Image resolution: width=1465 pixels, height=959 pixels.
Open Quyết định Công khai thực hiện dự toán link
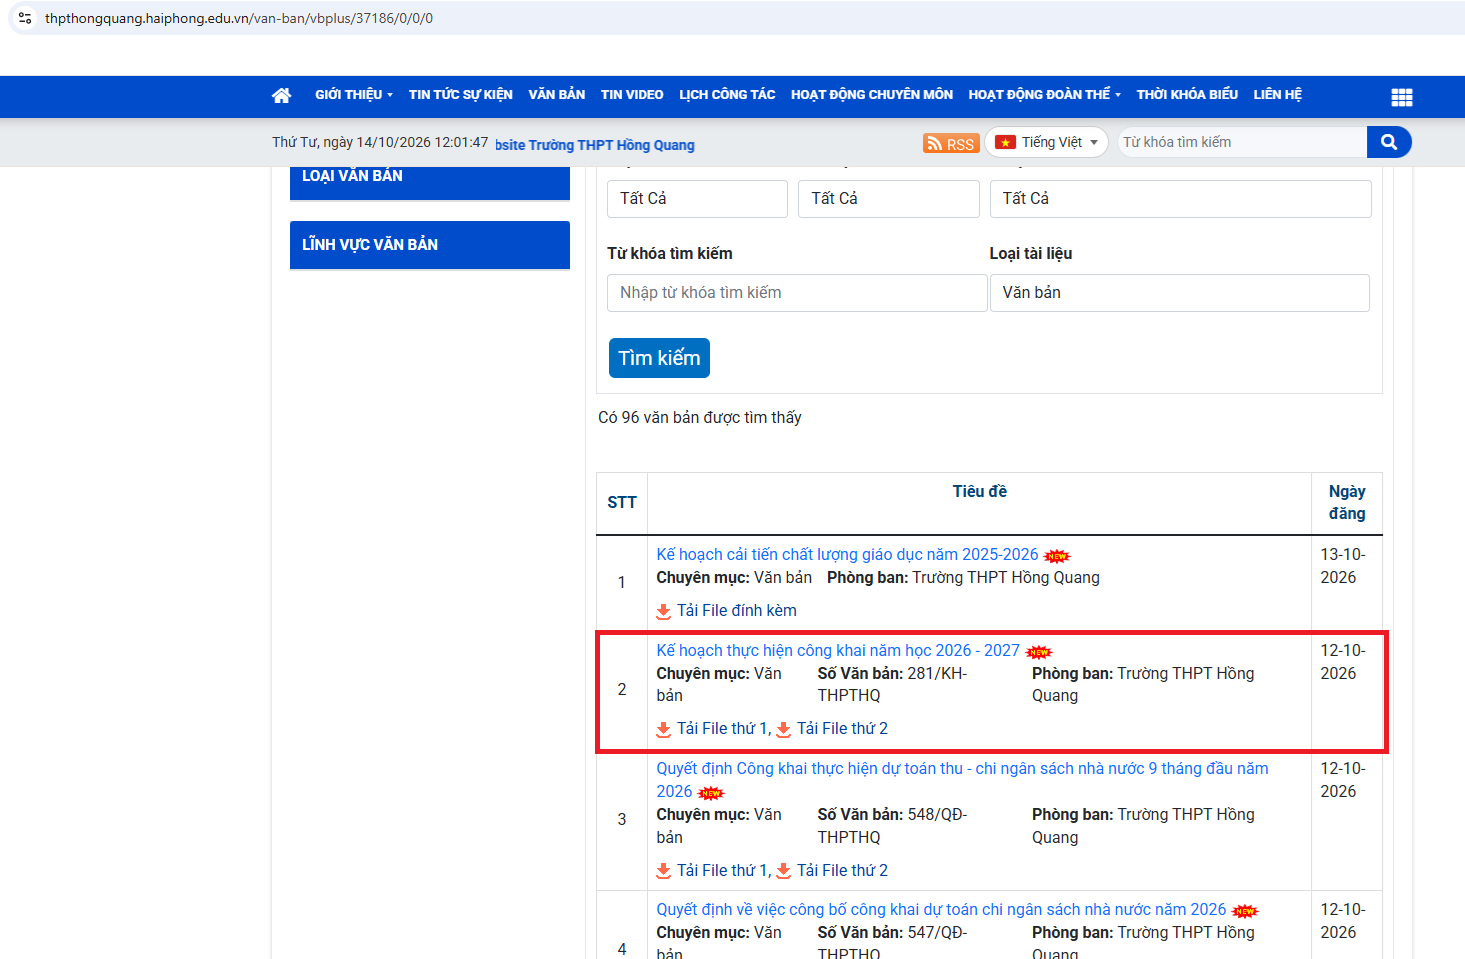pos(962,780)
